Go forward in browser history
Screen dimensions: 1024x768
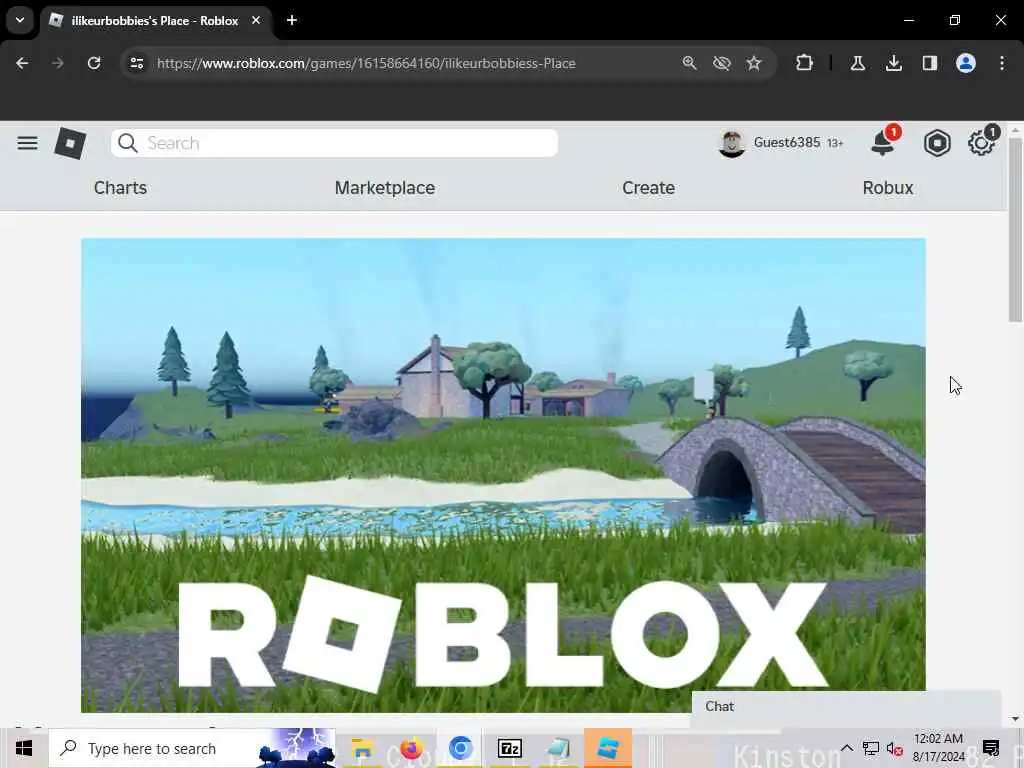(58, 63)
